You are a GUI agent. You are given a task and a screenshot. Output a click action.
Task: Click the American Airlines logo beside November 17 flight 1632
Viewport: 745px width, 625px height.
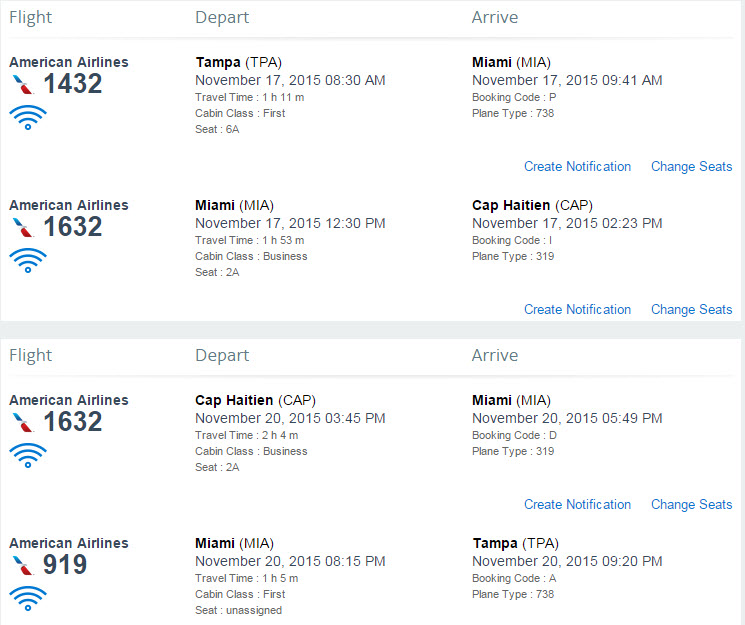pos(23,228)
